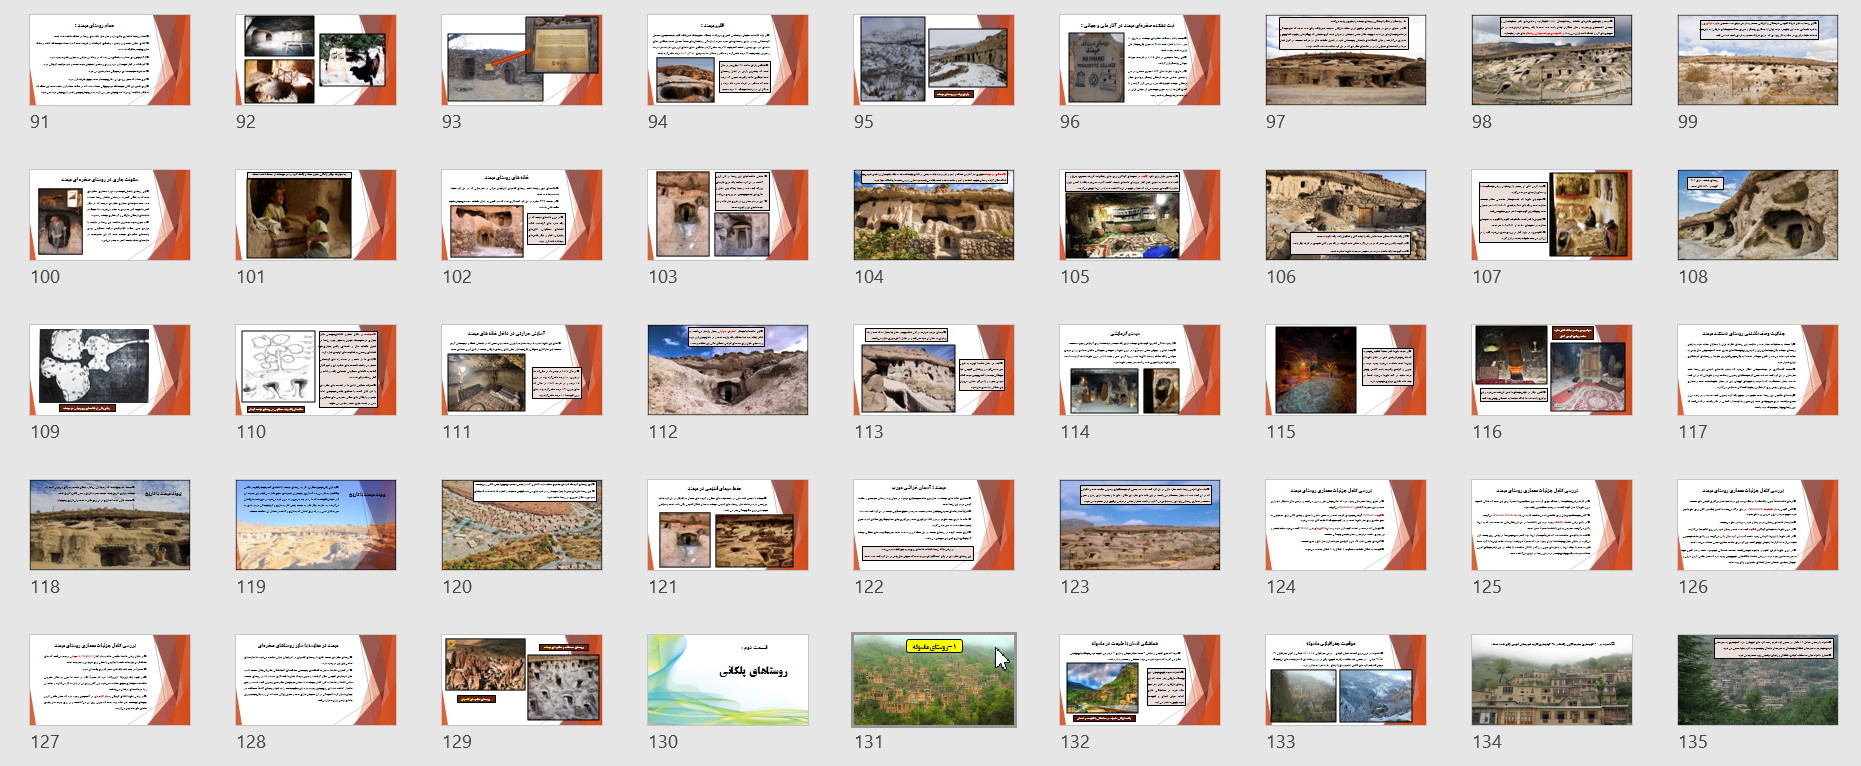The height and width of the screenshot is (766, 1861).
Task: Click slide 106 thumbnail
Action: 1346,215
